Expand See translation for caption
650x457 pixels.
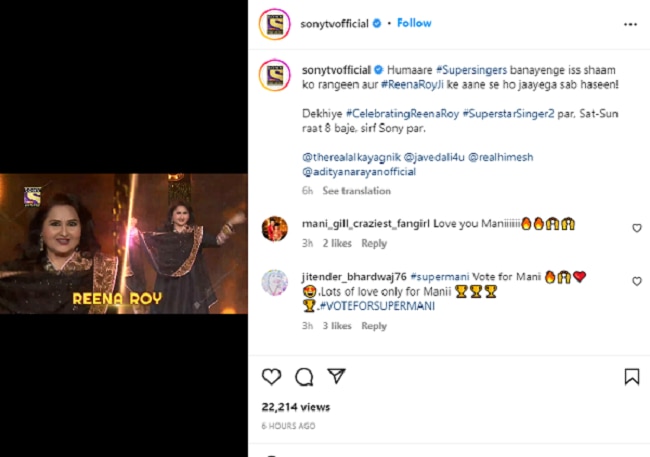coord(357,191)
